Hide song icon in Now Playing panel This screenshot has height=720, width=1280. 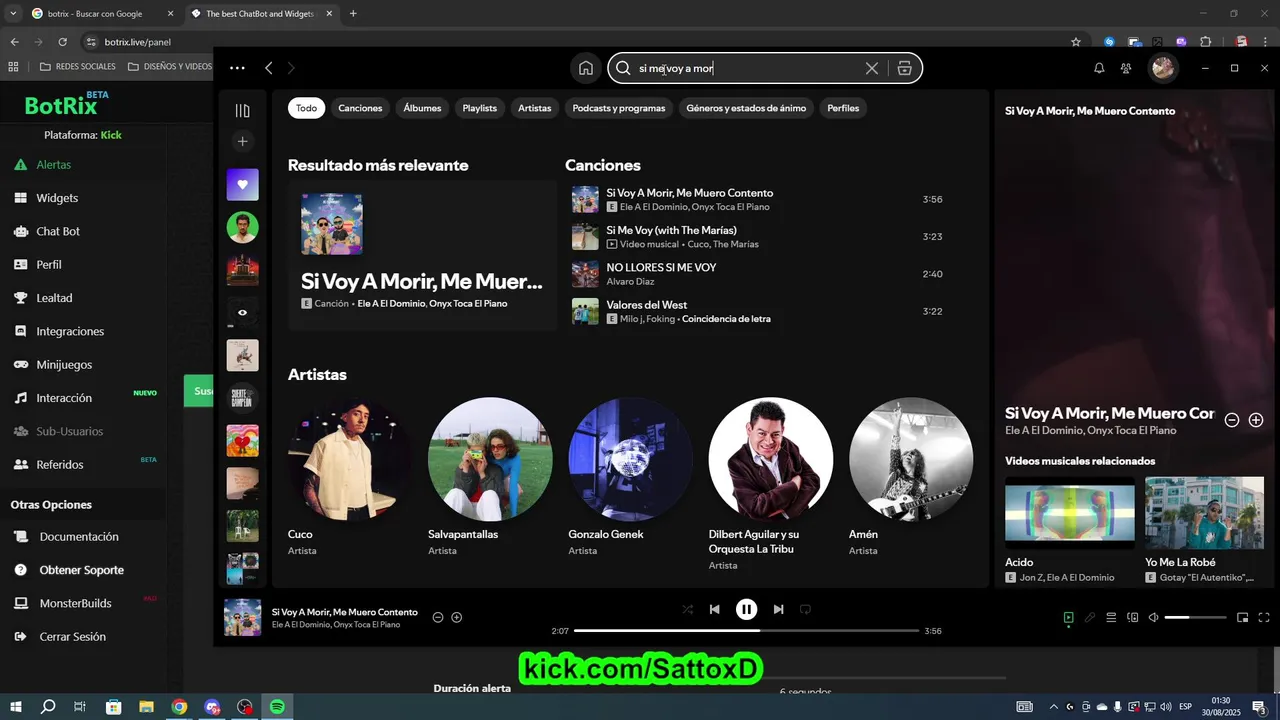point(1232,420)
